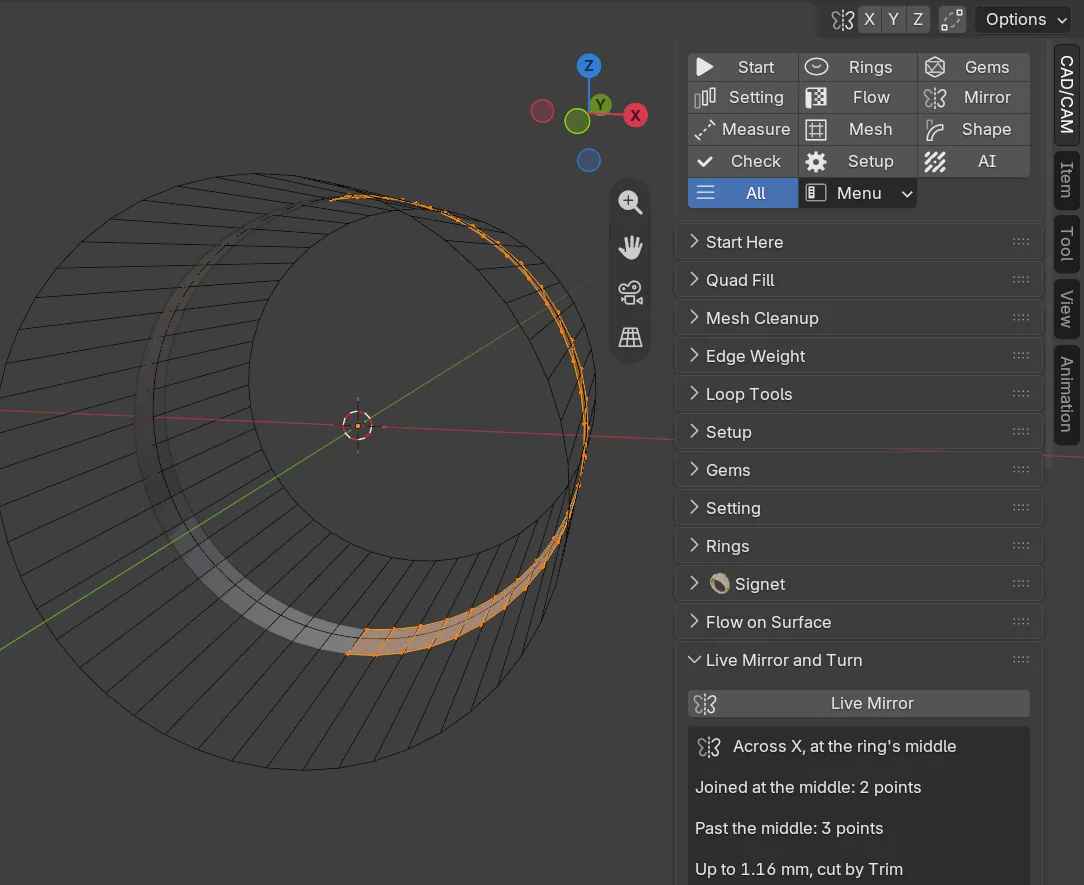Select the Mirror category button
Screen dimensions: 1084x885
tap(974, 97)
